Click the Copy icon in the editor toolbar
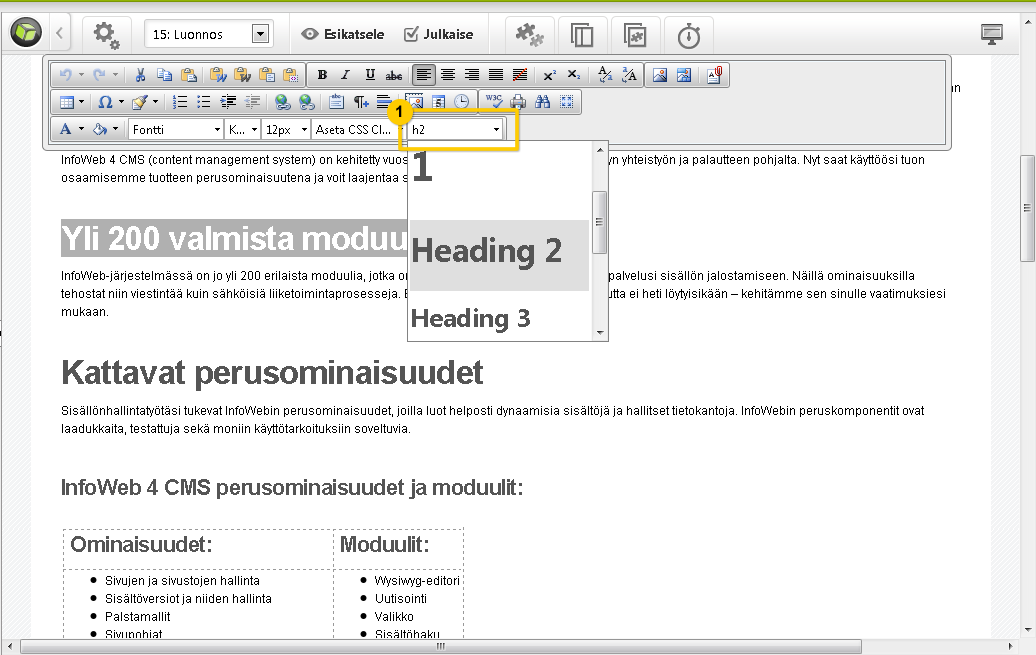The width and height of the screenshot is (1036, 655). click(164, 75)
